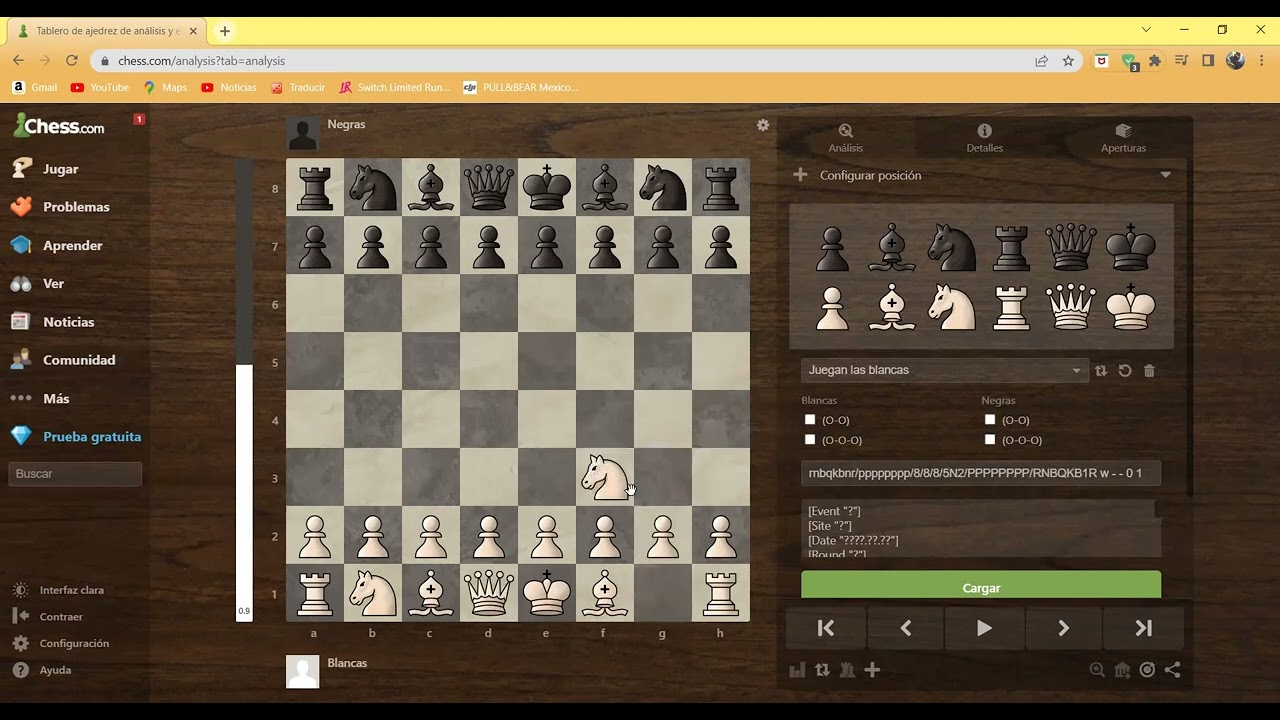Viewport: 1280px width, 720px height.
Task: Collapse the Configurar posición panel arrow
Action: tap(1165, 175)
